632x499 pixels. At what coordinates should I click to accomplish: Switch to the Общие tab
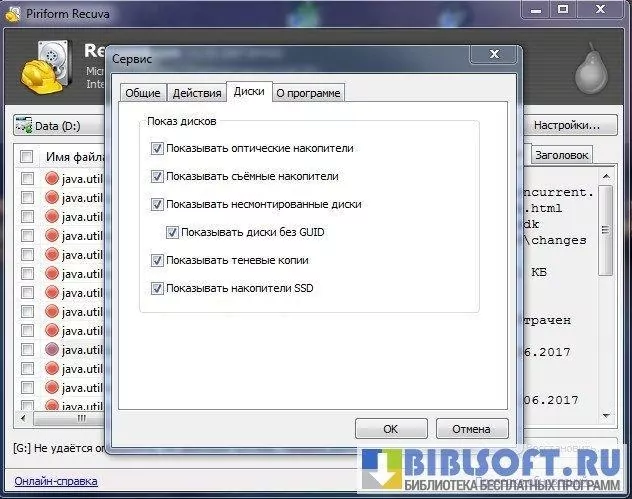point(141,93)
